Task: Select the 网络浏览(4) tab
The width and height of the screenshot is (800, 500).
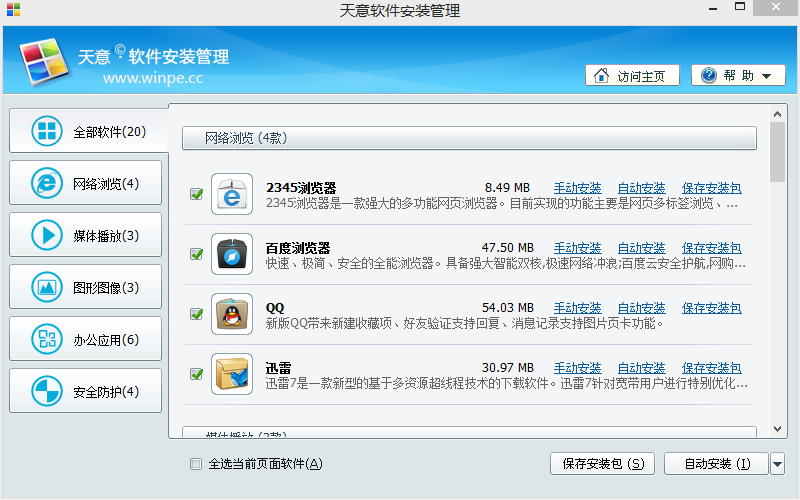Action: (x=85, y=183)
